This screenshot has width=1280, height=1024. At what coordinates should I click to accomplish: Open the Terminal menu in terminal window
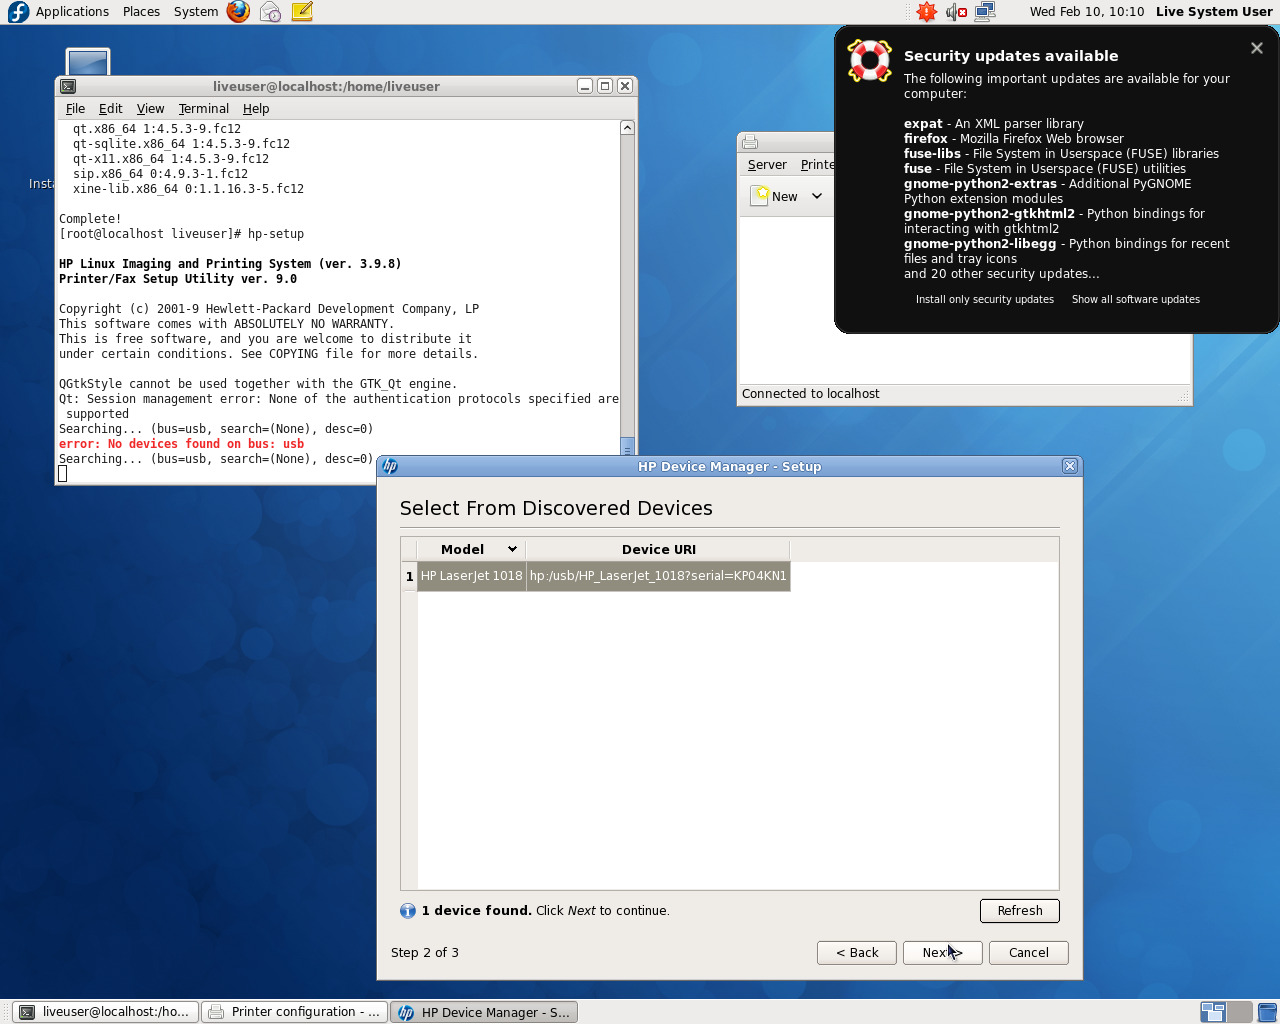coord(203,109)
